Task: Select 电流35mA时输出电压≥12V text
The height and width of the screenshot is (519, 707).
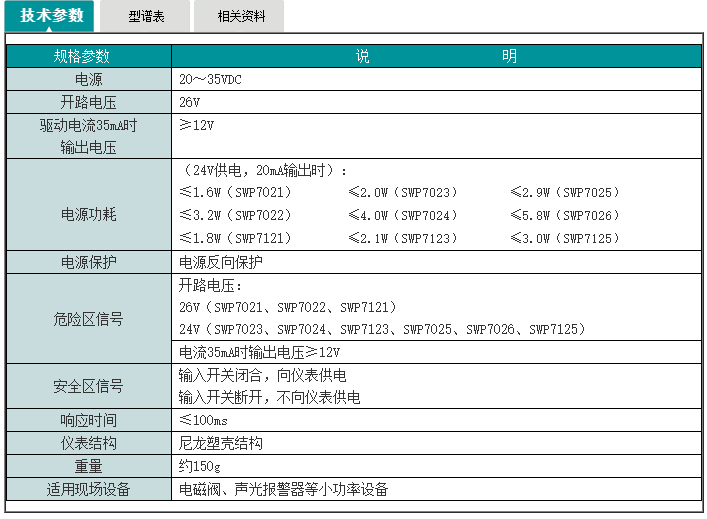Action: pos(259,352)
